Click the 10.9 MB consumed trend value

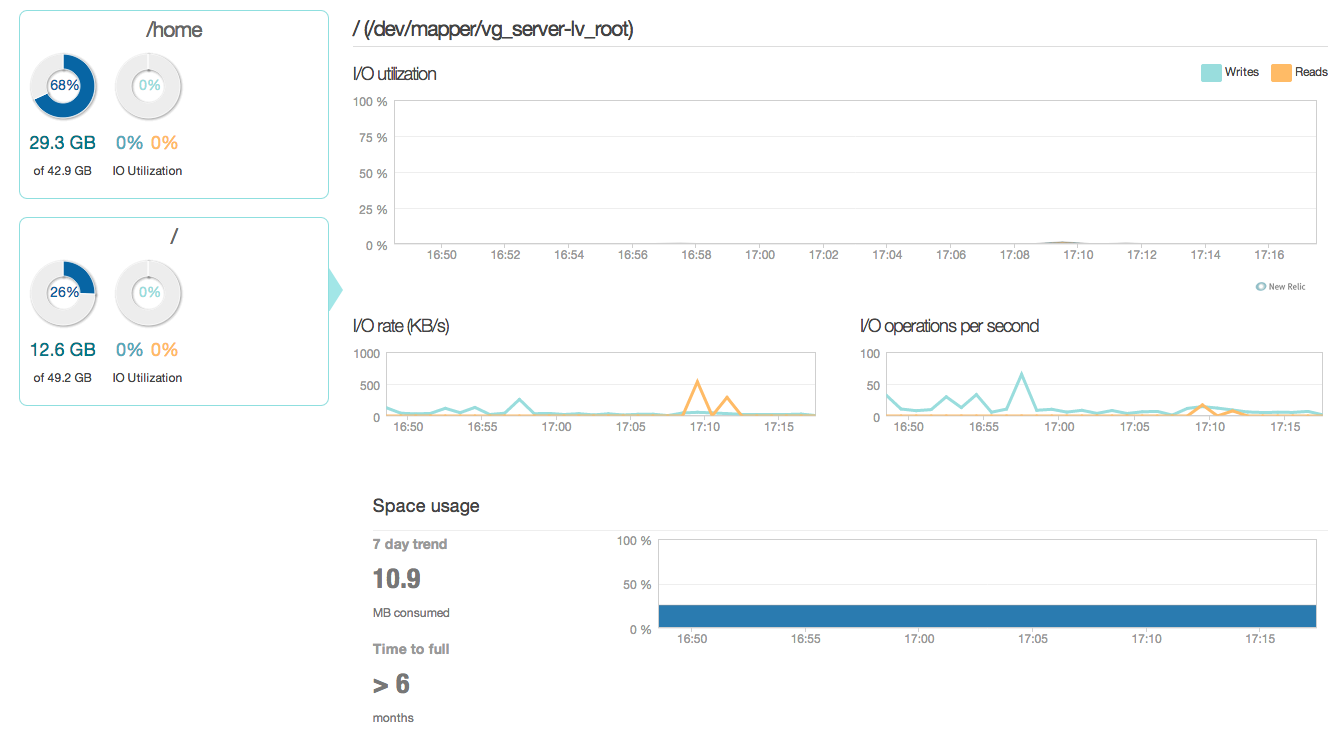[397, 579]
